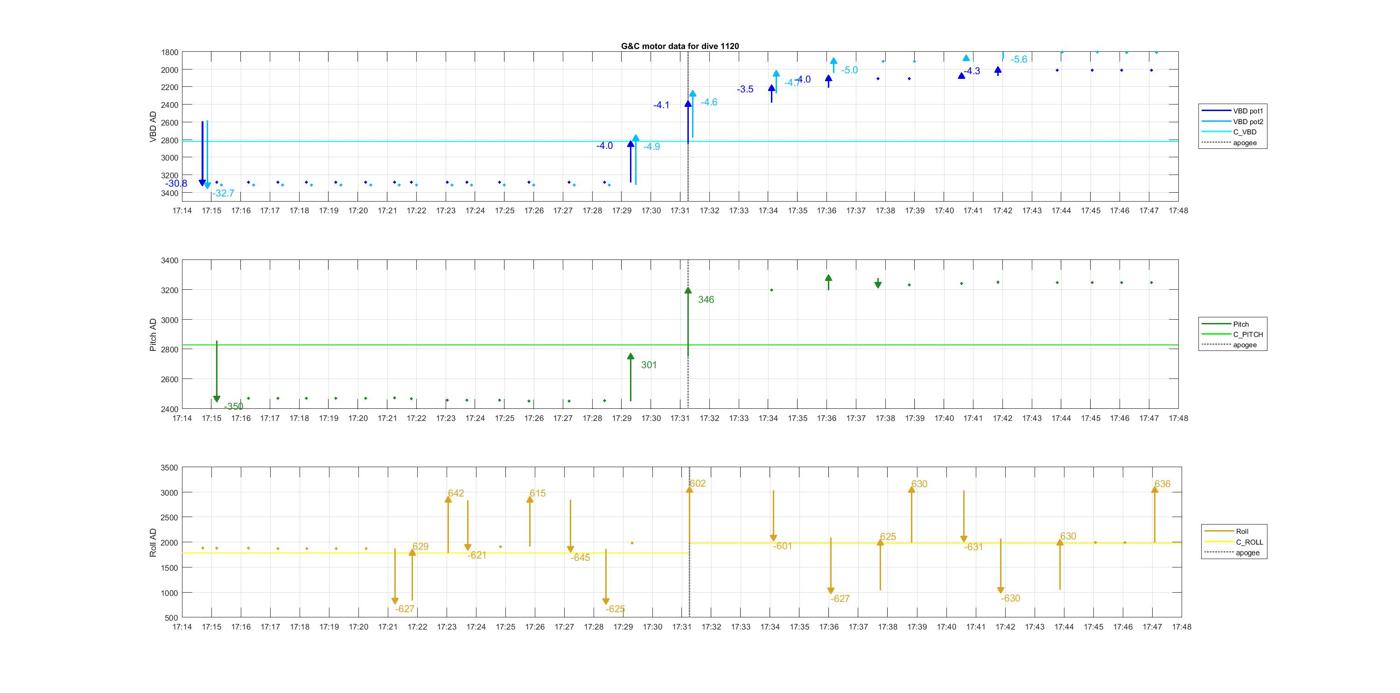Click the '602' roll data label
The image size is (1400, 693).
(x=698, y=484)
